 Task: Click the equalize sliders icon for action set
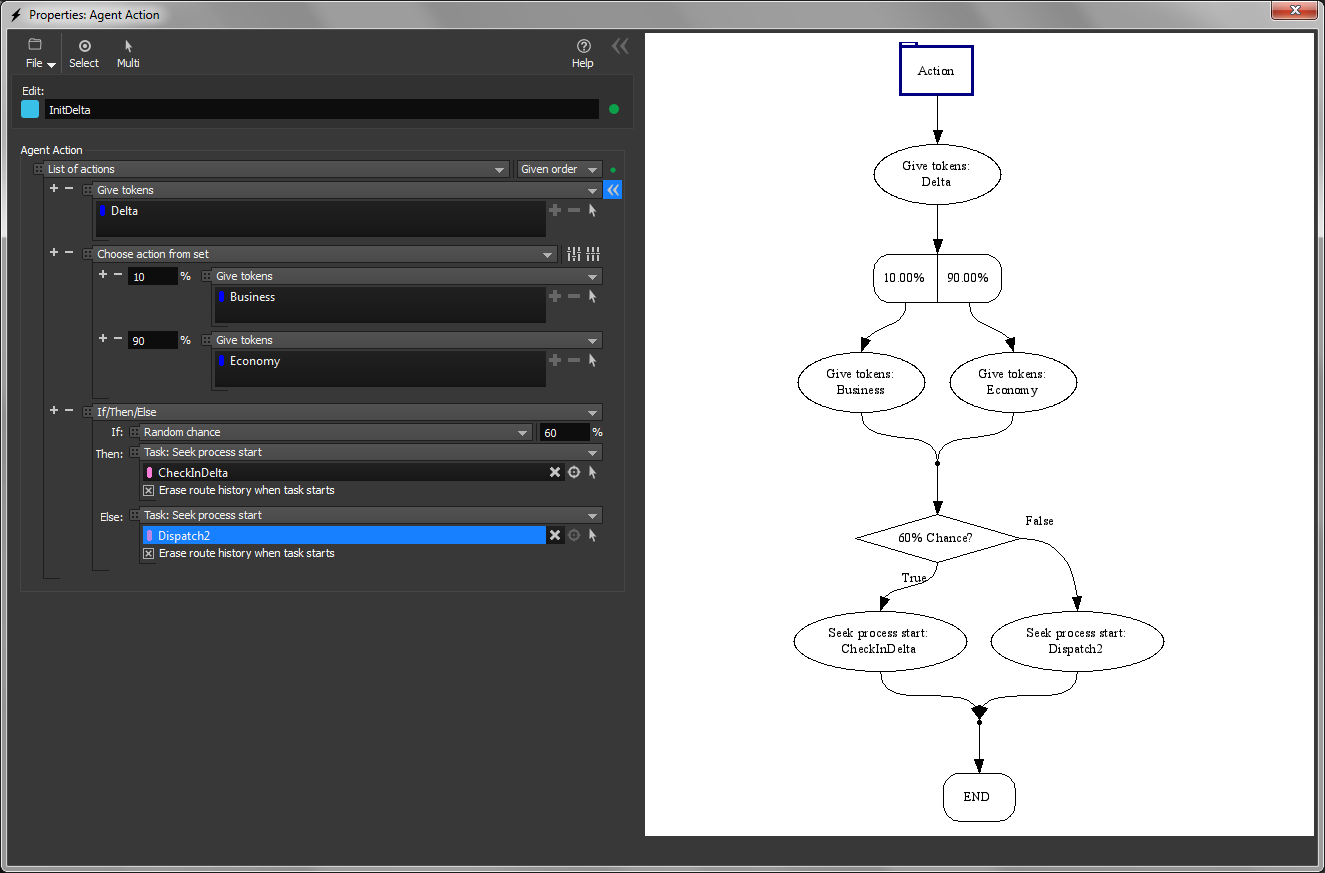point(593,254)
